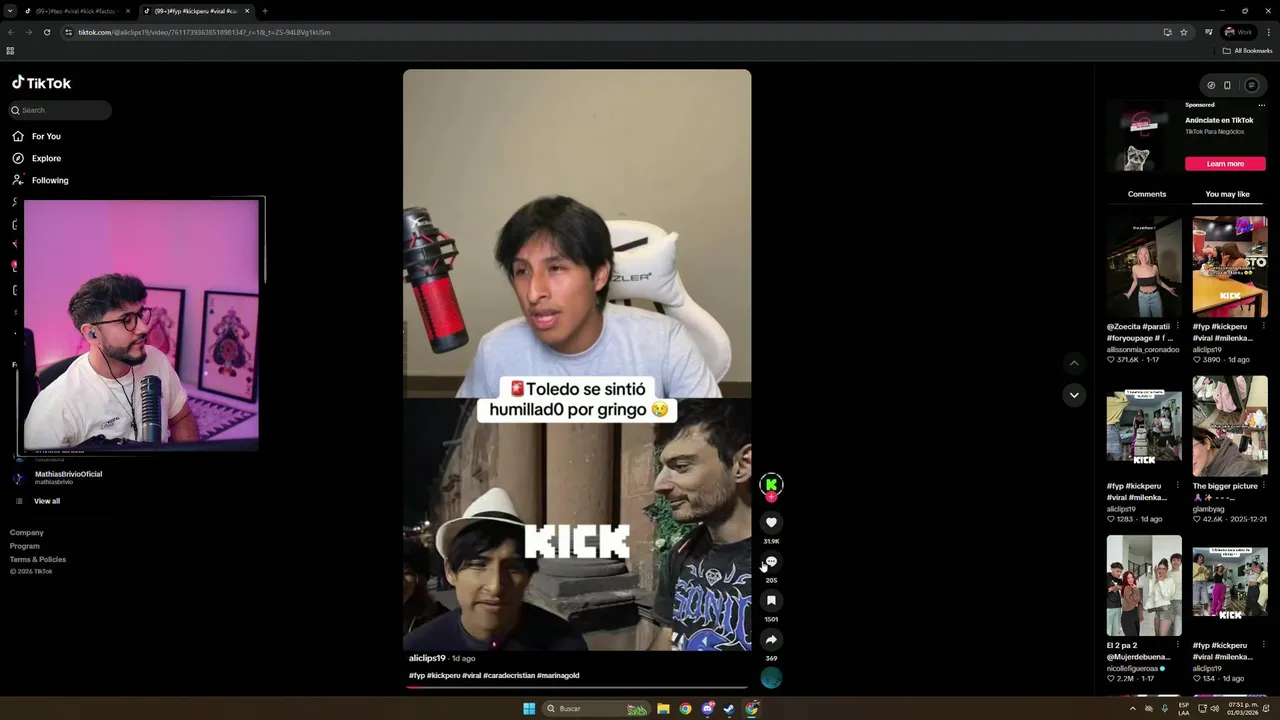Open the browser apps grid icon

[10, 51]
